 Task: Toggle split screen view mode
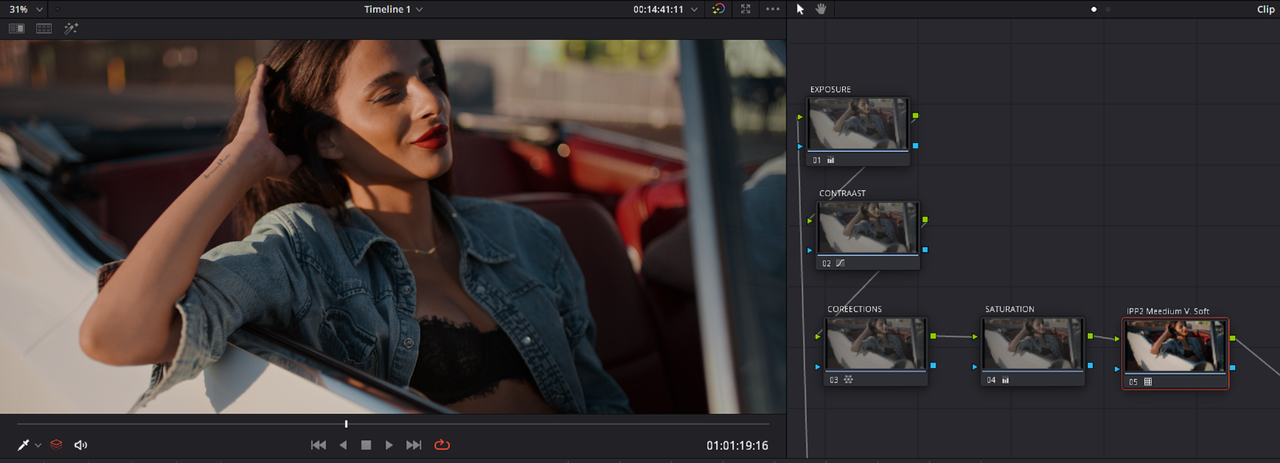tap(44, 28)
